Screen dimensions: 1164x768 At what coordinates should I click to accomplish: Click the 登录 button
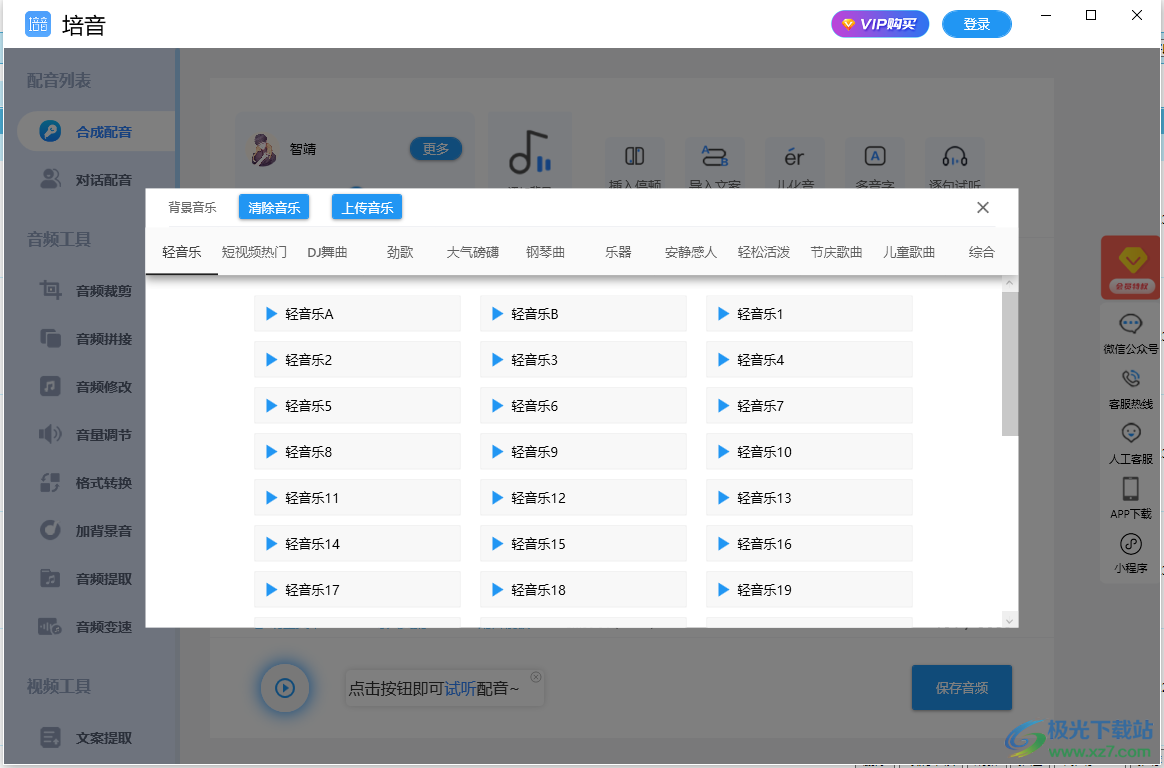click(x=976, y=24)
